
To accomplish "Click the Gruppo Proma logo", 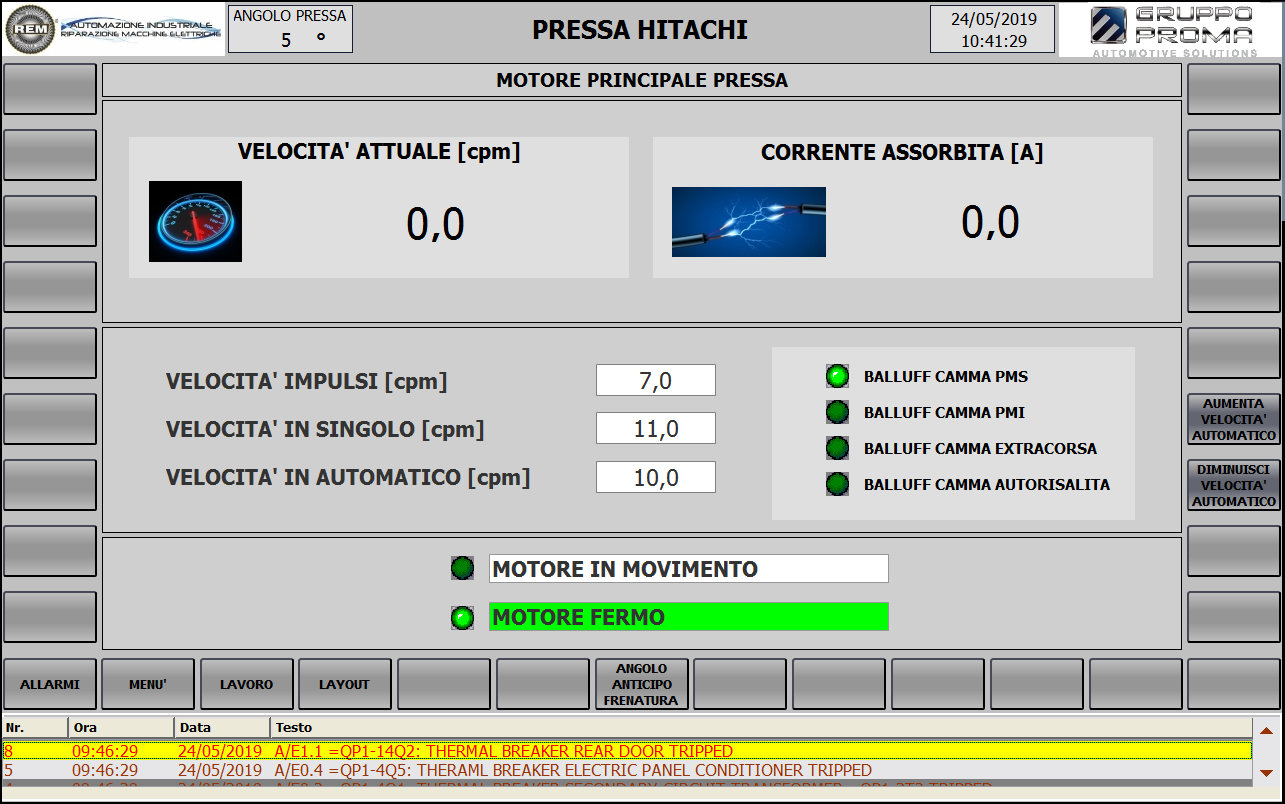I will pos(1171,30).
